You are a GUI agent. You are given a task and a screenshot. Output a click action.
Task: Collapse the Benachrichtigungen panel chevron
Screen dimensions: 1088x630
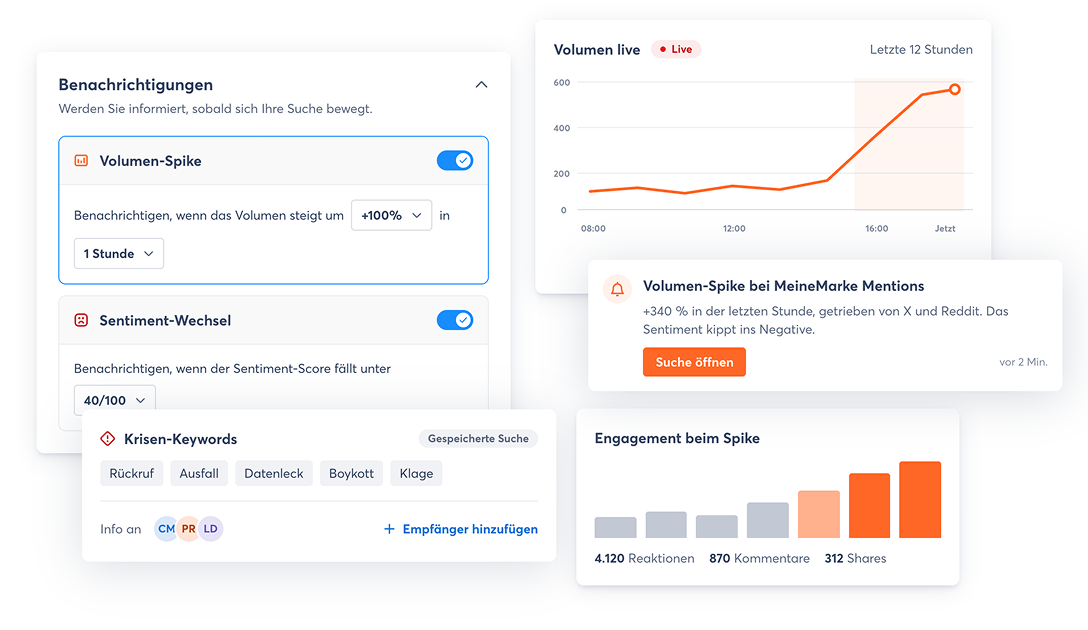click(481, 85)
